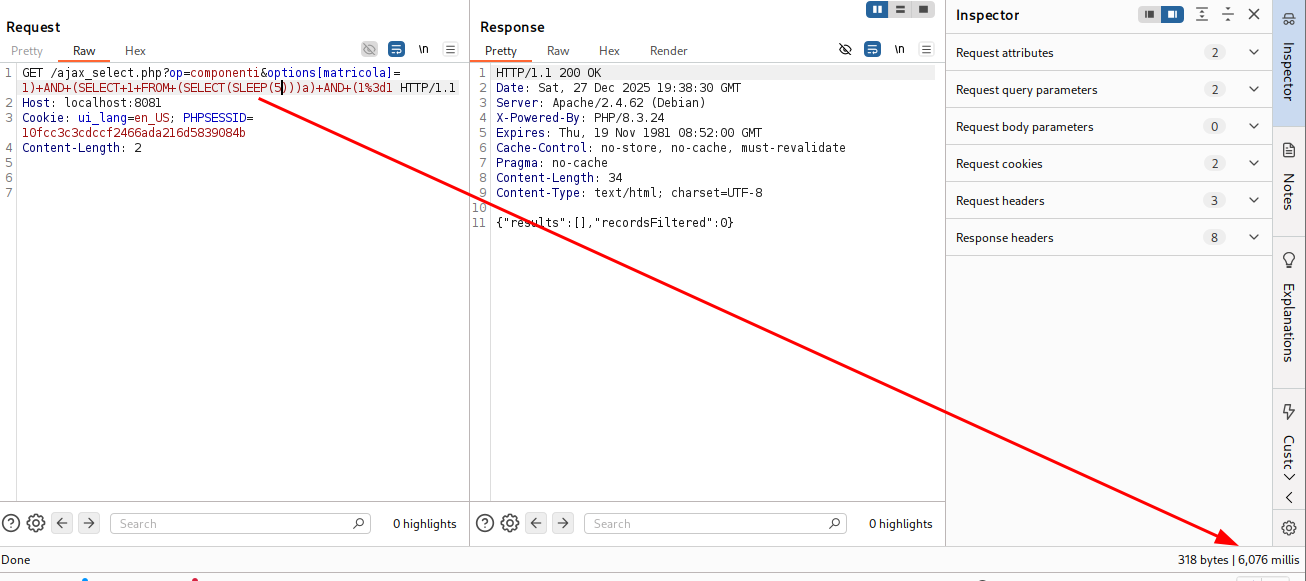Click Response pane 0 highlights label
Image resolution: width=1306 pixels, height=581 pixels.
900,524
